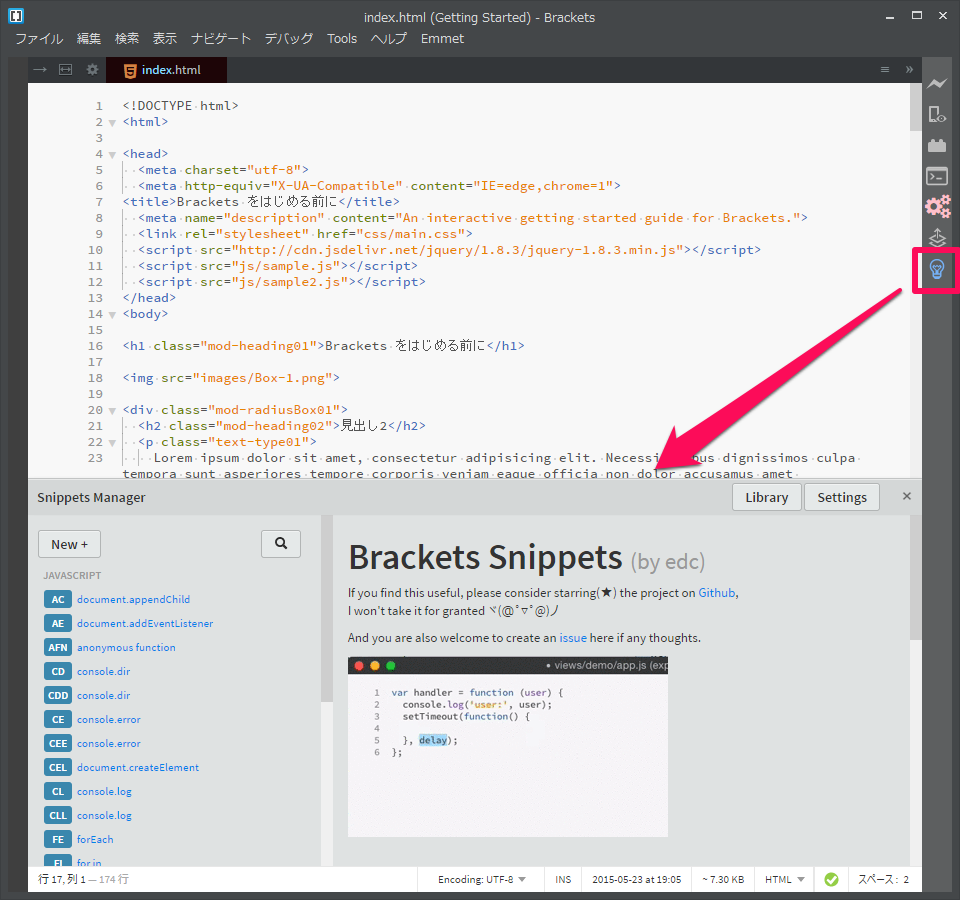960x900 pixels.
Task: Select the FE snippet badge
Action: coord(58,839)
